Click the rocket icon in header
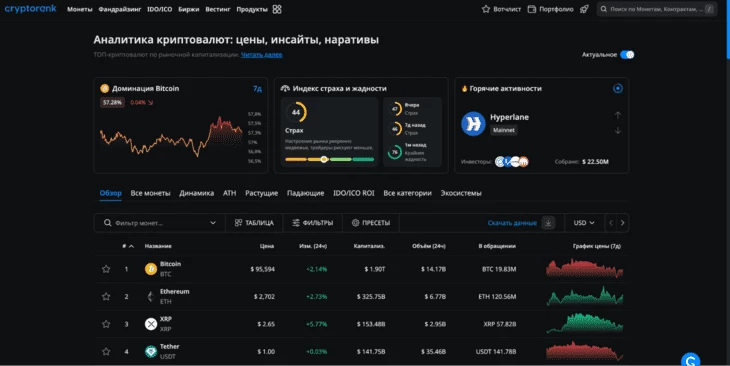The width and height of the screenshot is (730, 366). coord(584,9)
